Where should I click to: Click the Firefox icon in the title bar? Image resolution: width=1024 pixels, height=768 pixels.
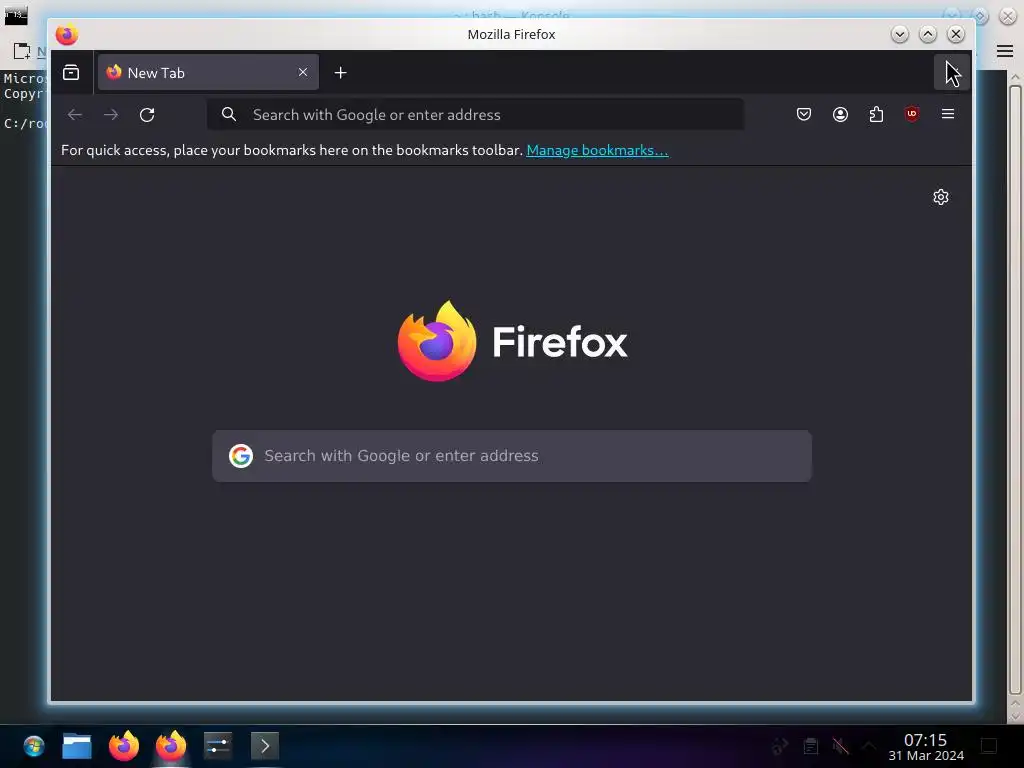tap(67, 35)
